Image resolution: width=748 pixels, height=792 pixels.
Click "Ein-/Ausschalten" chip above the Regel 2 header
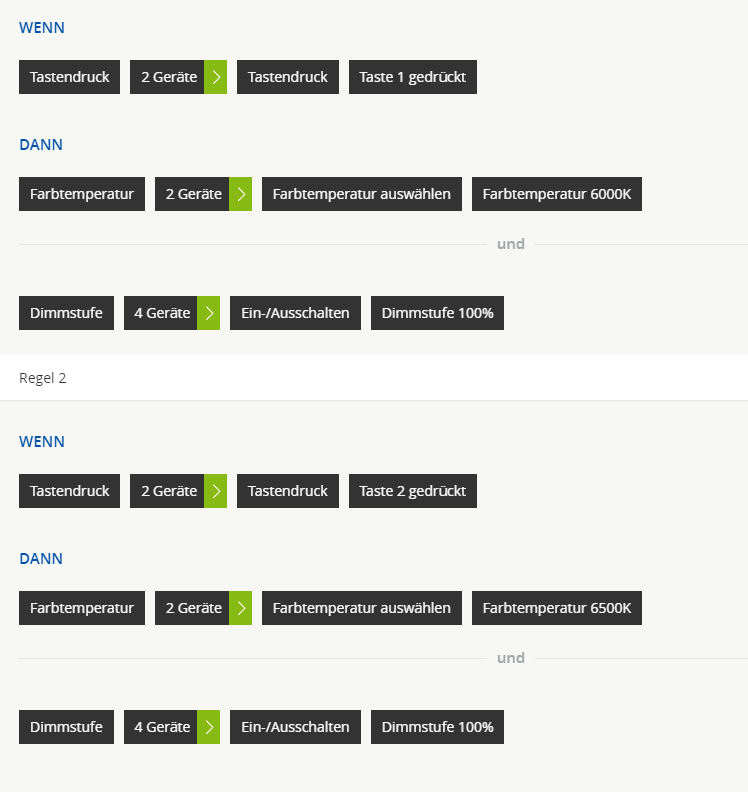[295, 313]
